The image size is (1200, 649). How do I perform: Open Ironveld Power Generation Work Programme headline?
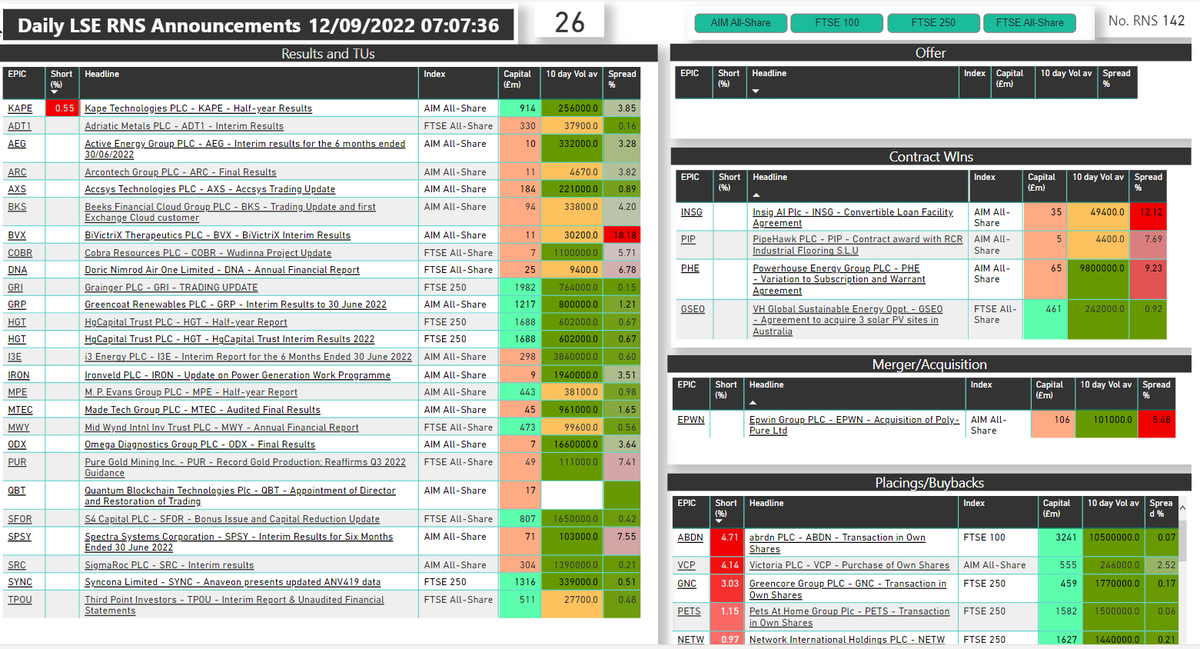[237, 375]
